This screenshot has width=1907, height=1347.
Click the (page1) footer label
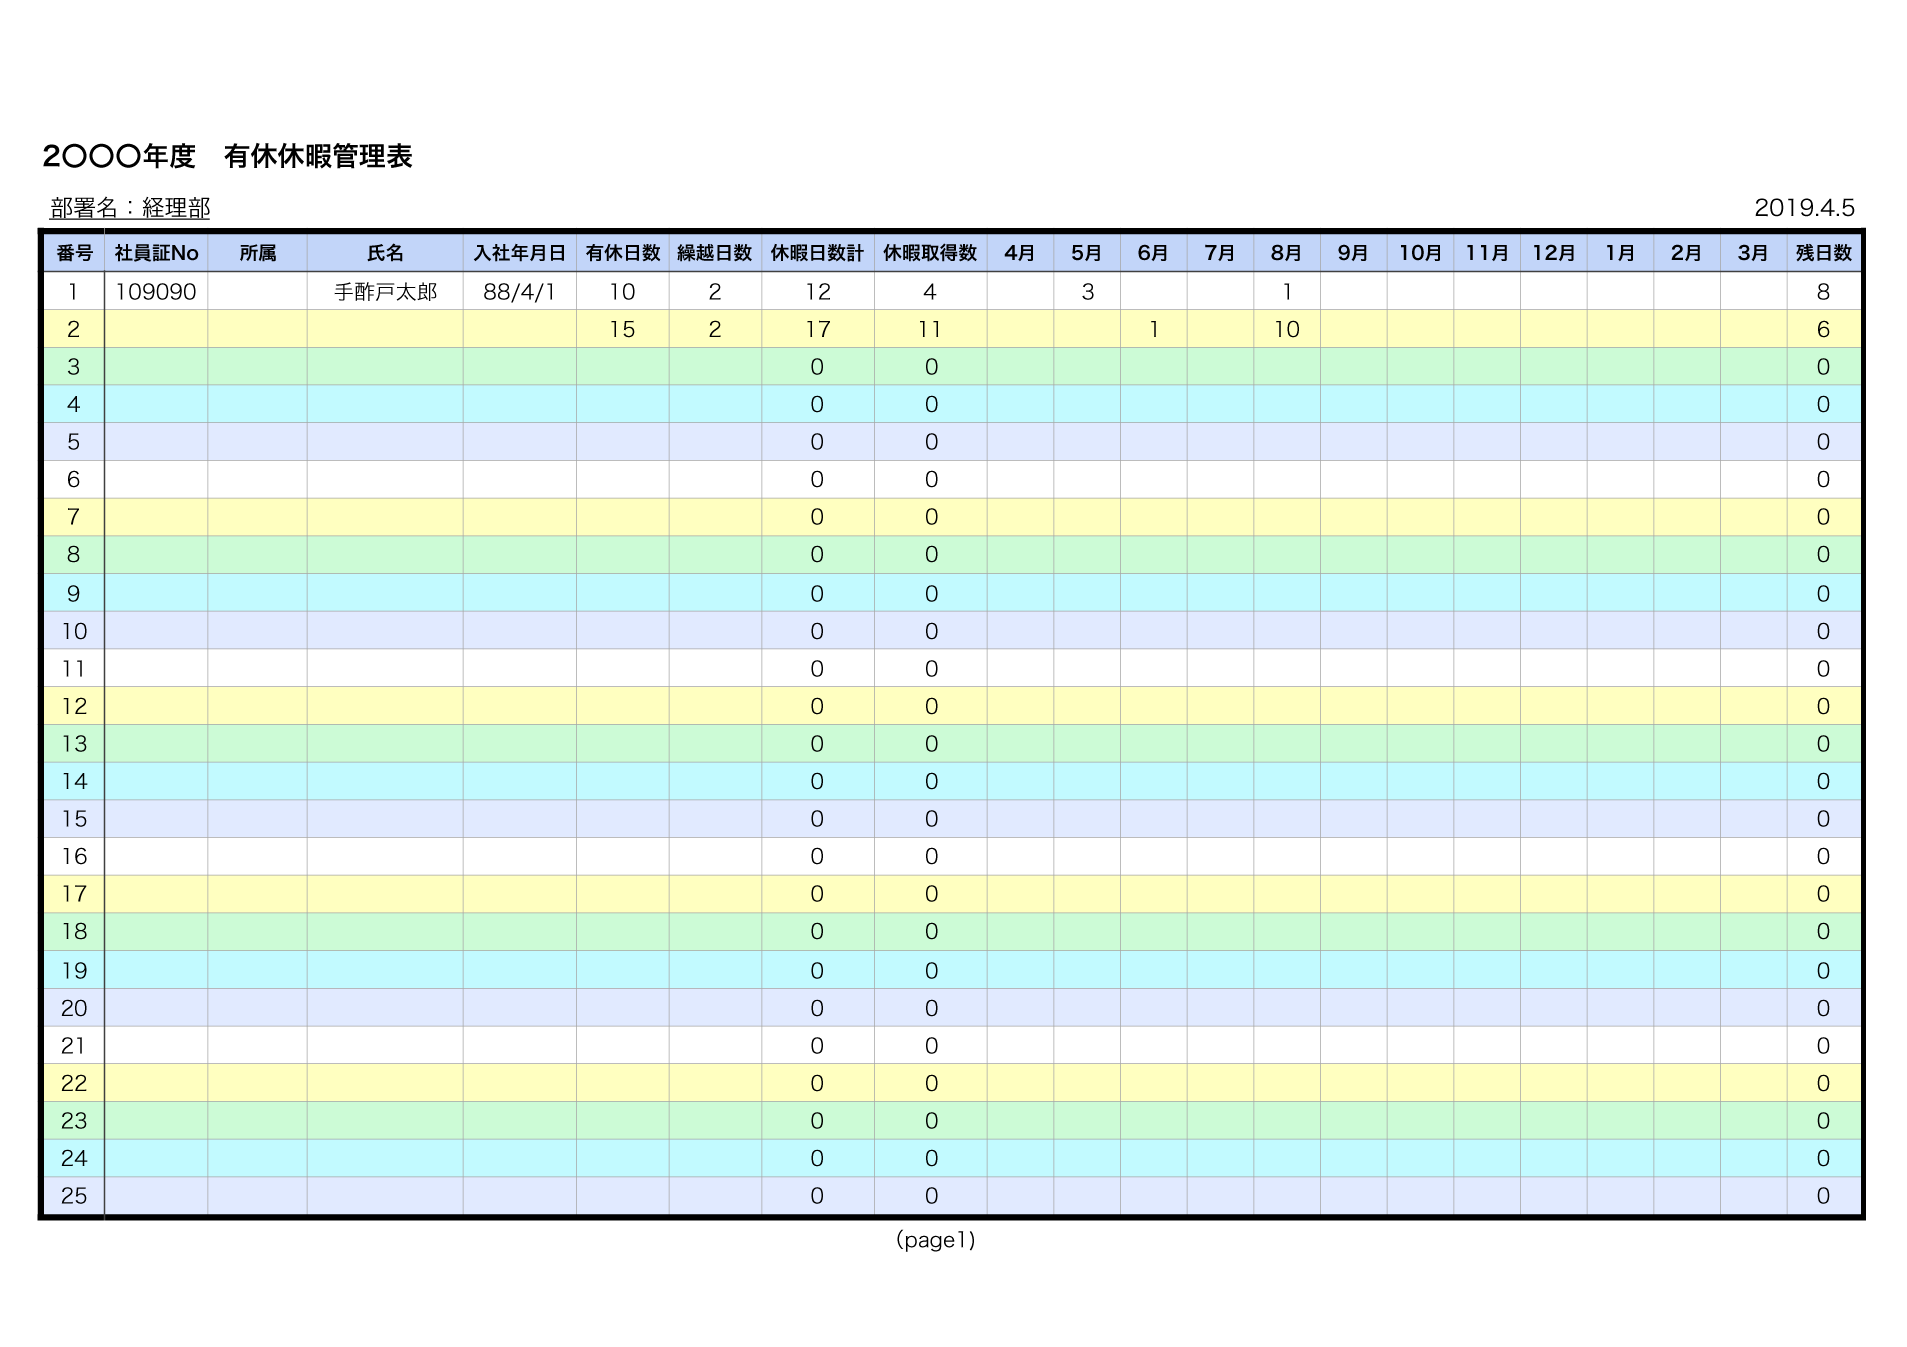pos(935,1240)
